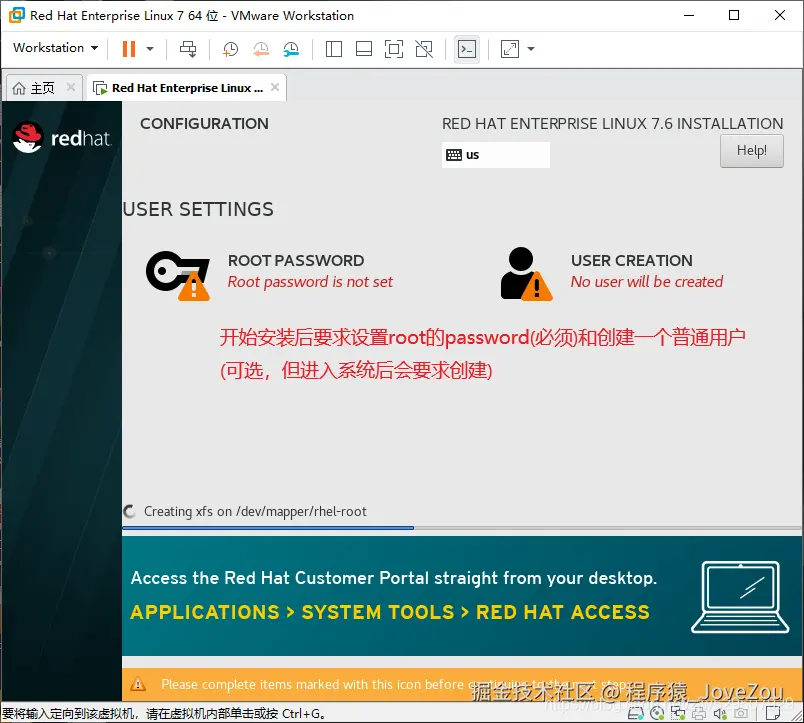Click the hard disk status icon
This screenshot has height=723, width=804.
636,713
